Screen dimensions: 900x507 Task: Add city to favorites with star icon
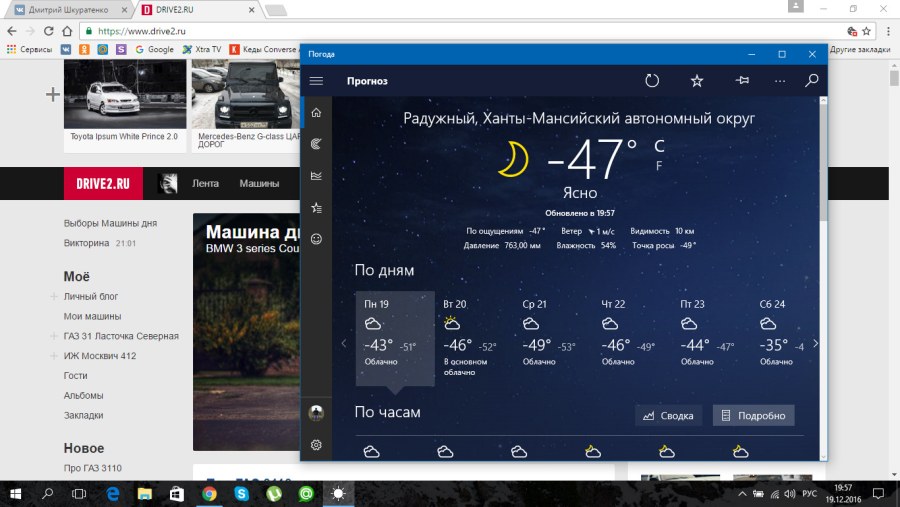pos(697,81)
